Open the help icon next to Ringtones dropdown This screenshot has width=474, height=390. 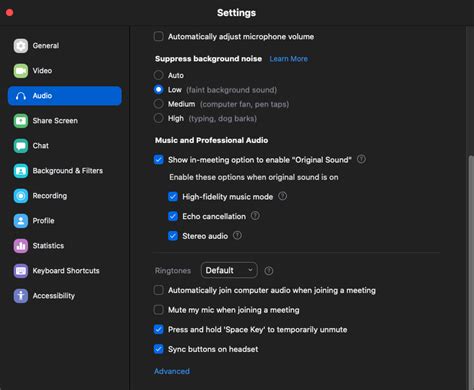(x=269, y=271)
